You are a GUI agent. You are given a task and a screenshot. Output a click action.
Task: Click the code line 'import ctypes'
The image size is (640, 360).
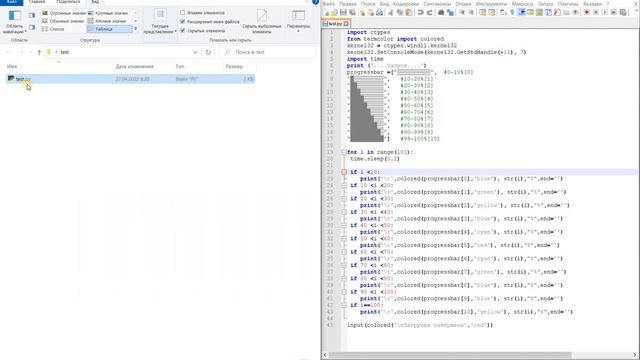368,32
